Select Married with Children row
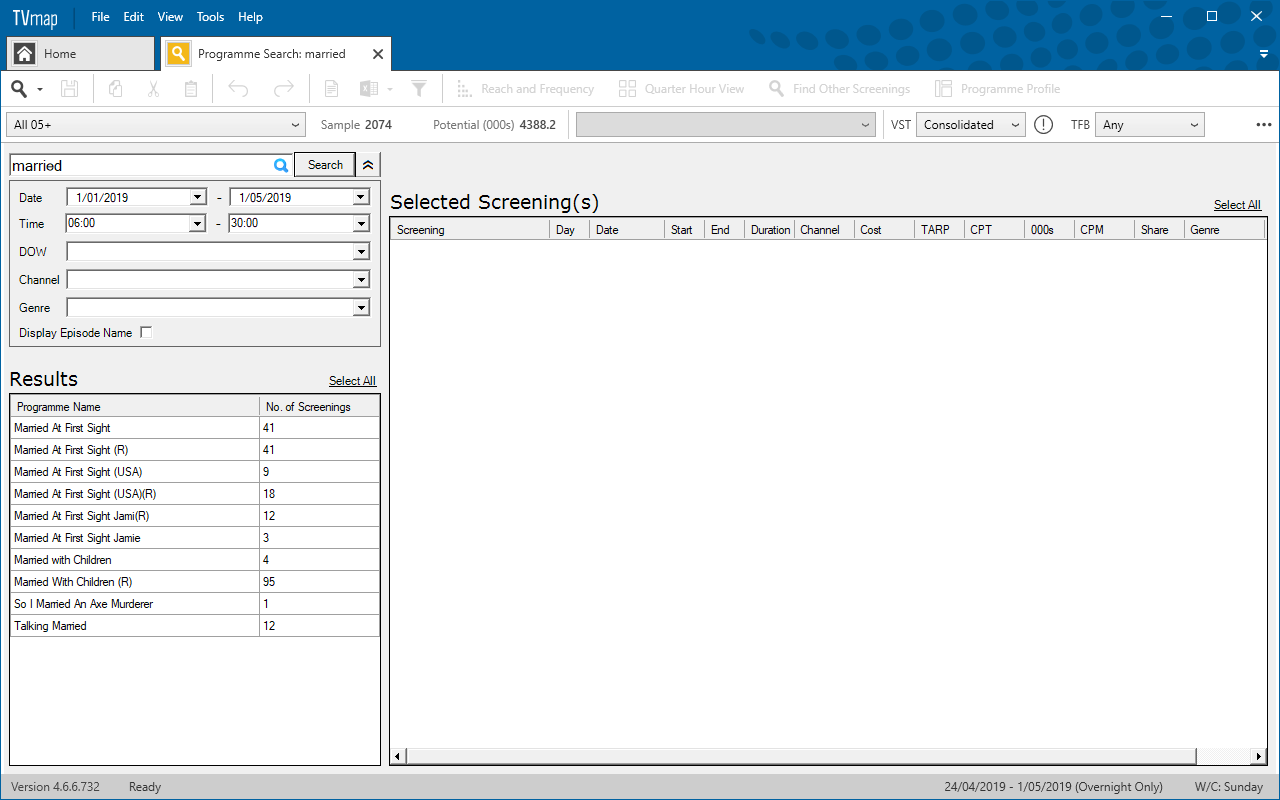The height and width of the screenshot is (800, 1280). (195, 560)
